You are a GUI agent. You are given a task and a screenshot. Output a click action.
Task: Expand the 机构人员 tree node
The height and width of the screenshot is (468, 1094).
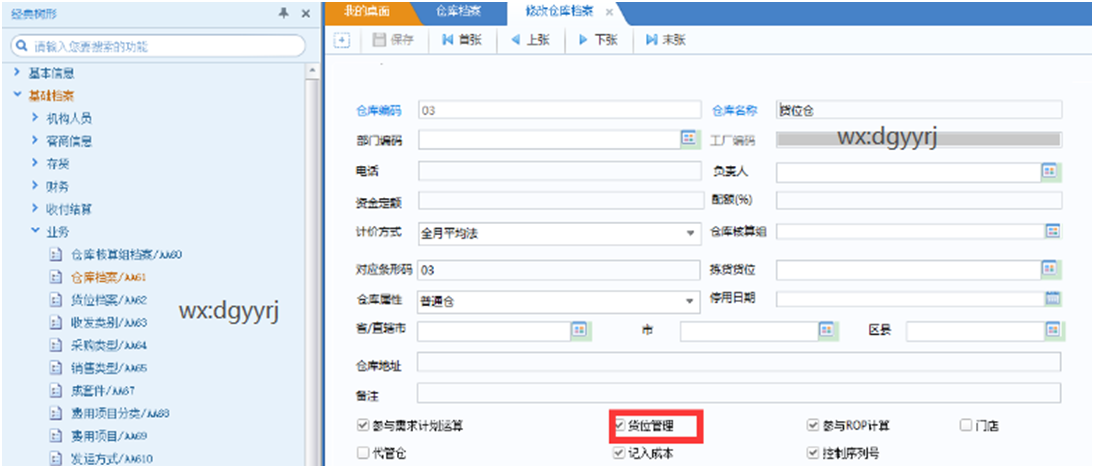pos(34,118)
